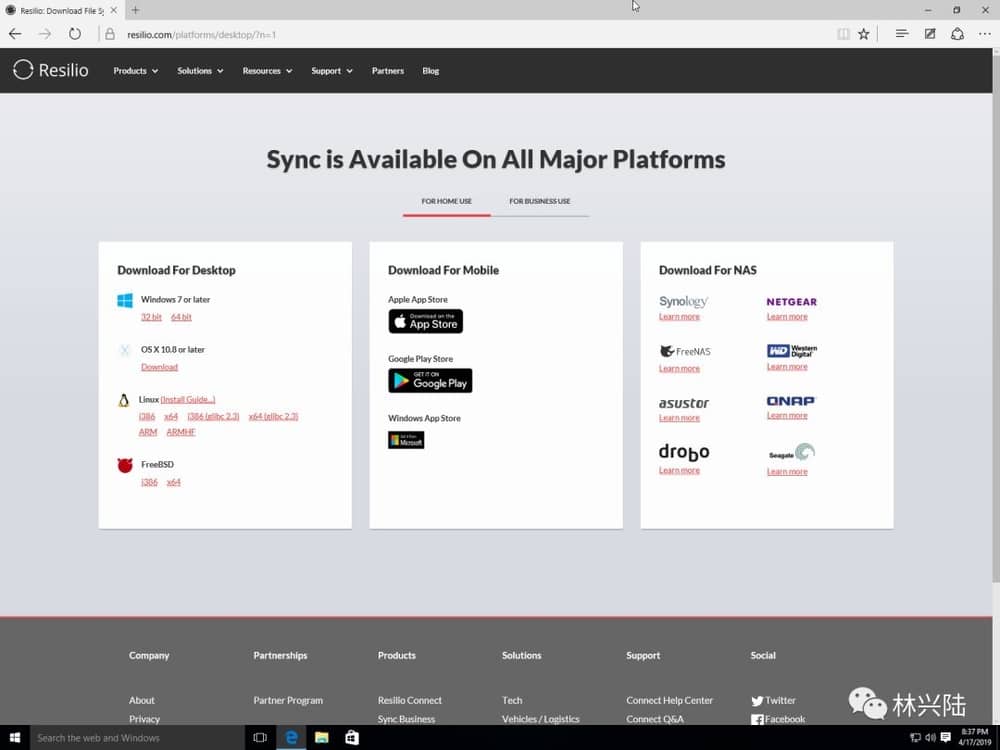1000x750 pixels.
Task: Click Download on the App Store badge
Action: coord(425,321)
